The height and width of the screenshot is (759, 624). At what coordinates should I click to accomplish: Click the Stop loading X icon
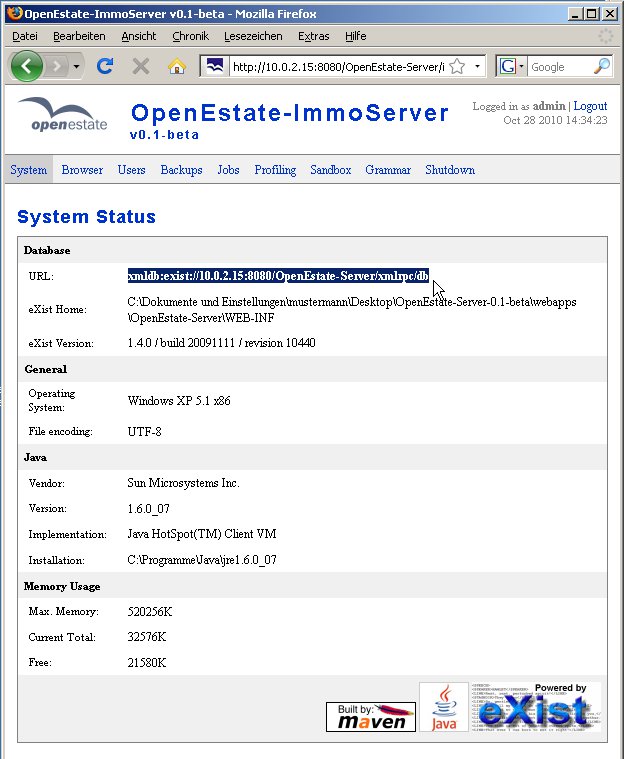(141, 67)
